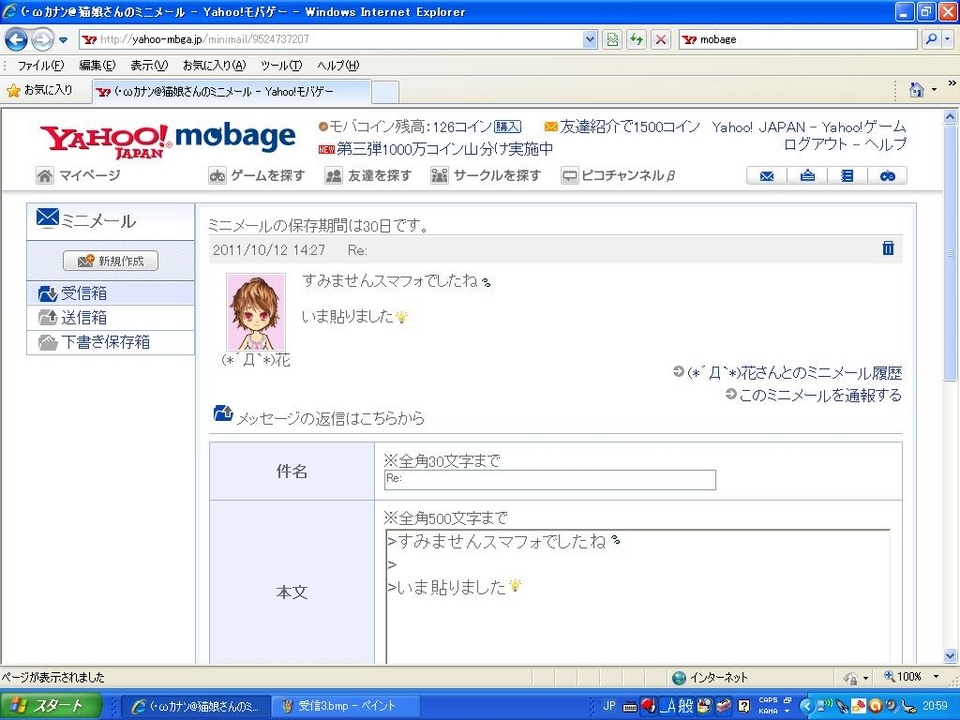Screen dimensions: 960x720
Task: Click the page scrollbar up arrow
Action: (x=950, y=116)
